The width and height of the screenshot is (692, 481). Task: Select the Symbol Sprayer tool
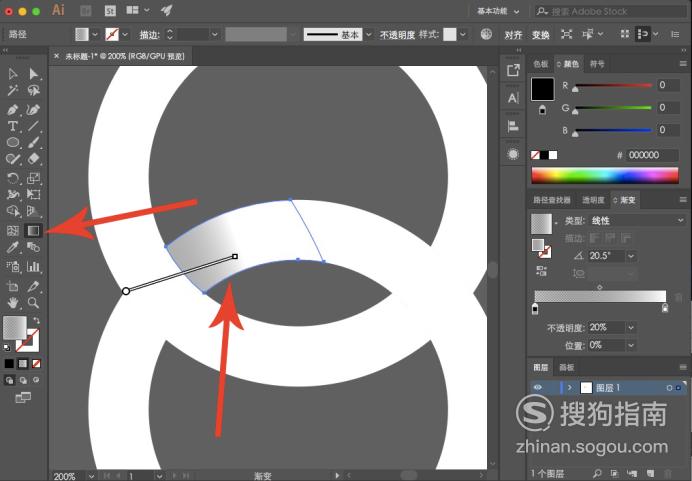(13, 267)
